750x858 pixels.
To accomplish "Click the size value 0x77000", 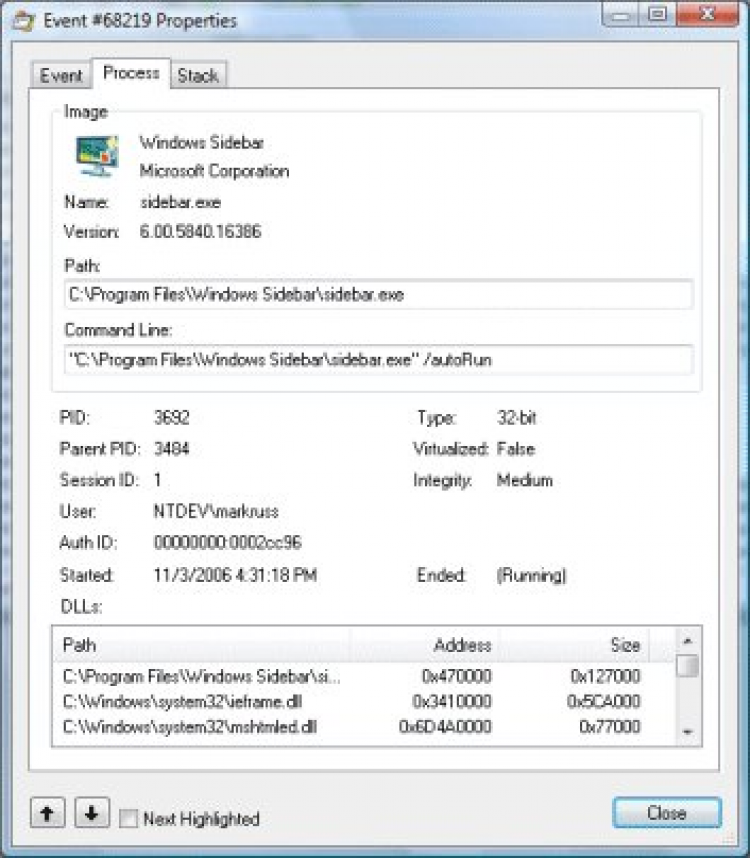I will pyautogui.click(x=609, y=727).
